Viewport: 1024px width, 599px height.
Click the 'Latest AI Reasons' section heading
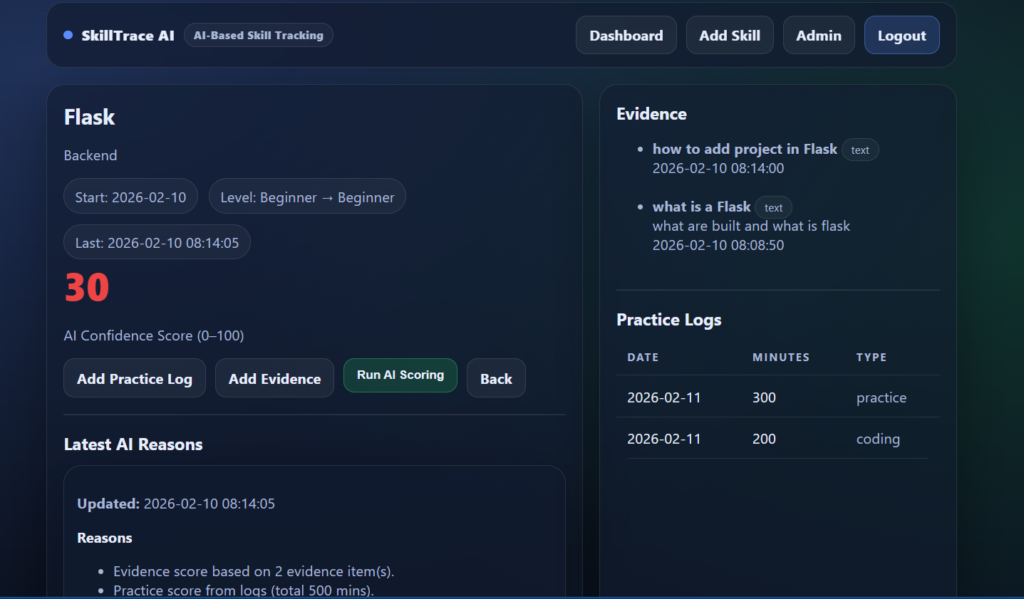133,444
